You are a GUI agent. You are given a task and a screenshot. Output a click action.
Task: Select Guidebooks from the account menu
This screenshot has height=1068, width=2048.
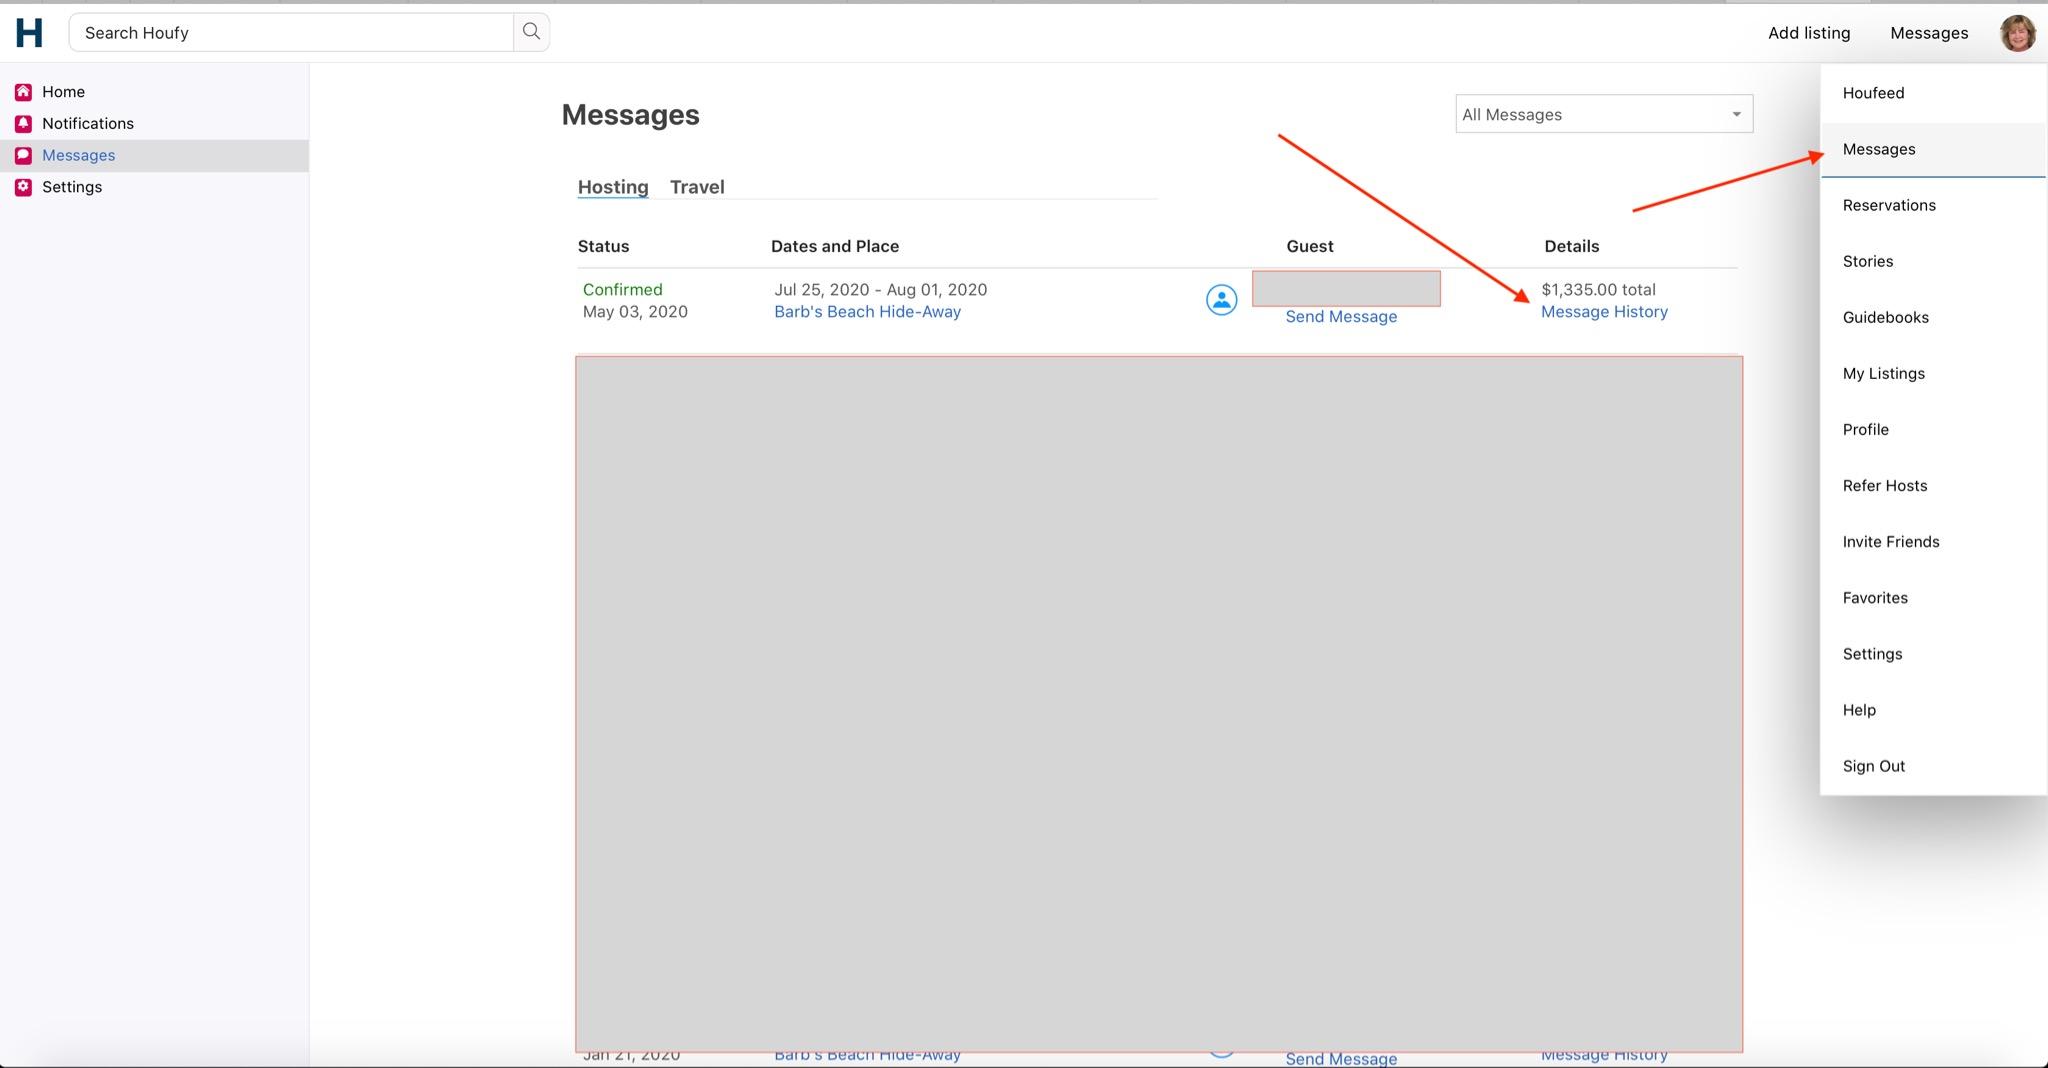click(x=1885, y=317)
